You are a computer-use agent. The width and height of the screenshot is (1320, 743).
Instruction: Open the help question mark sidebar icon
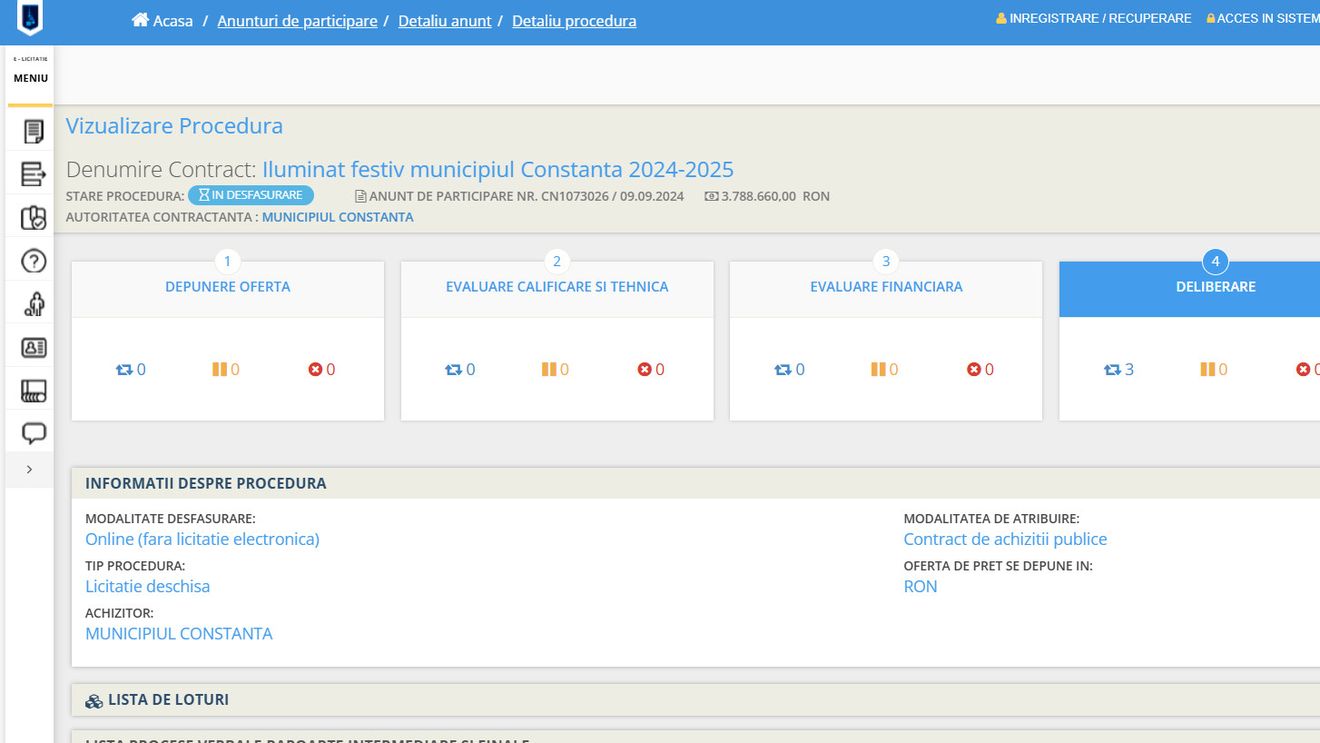tap(33, 261)
